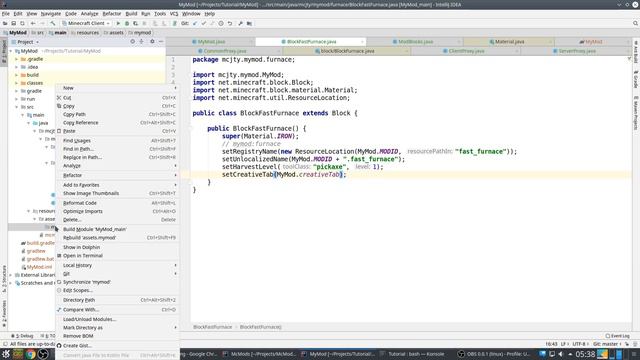Click the Git: master branch widget
640x360 pixels.
(606, 344)
